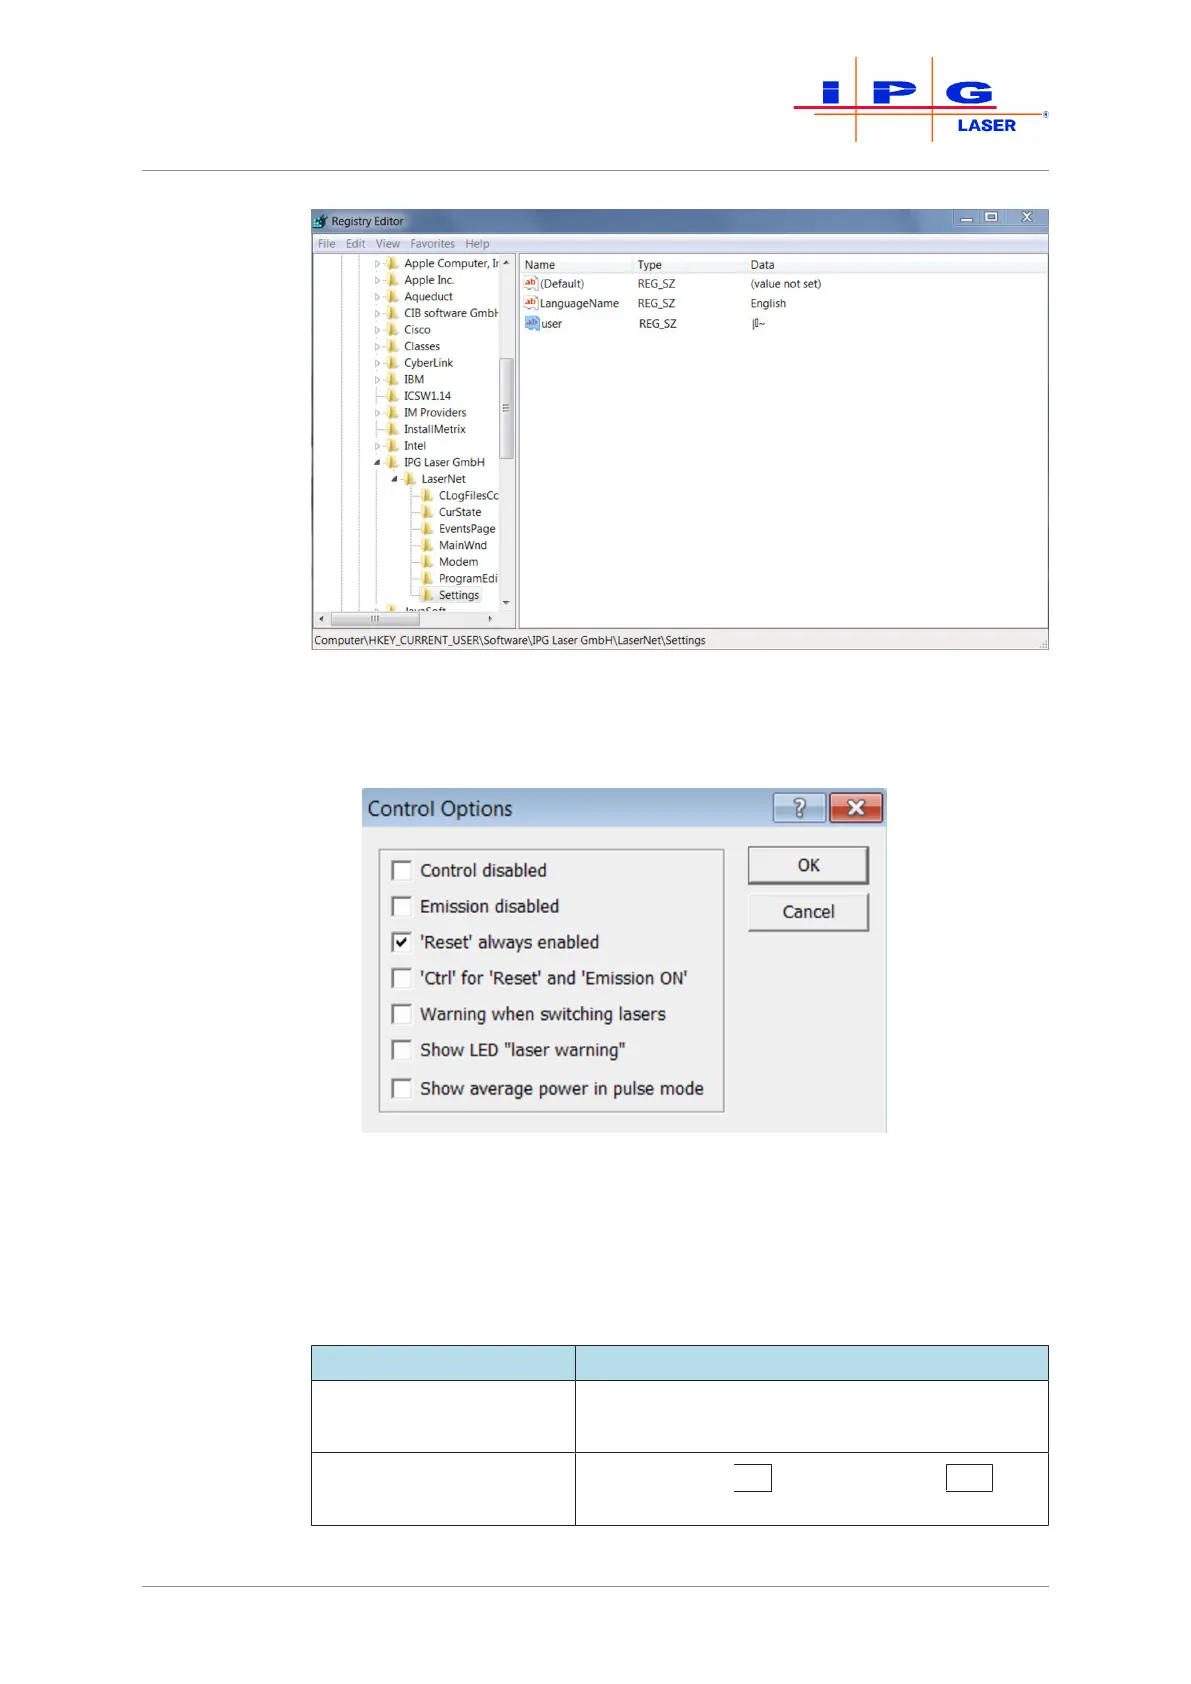
Task: Expand the Intel registry key
Action: (377, 446)
